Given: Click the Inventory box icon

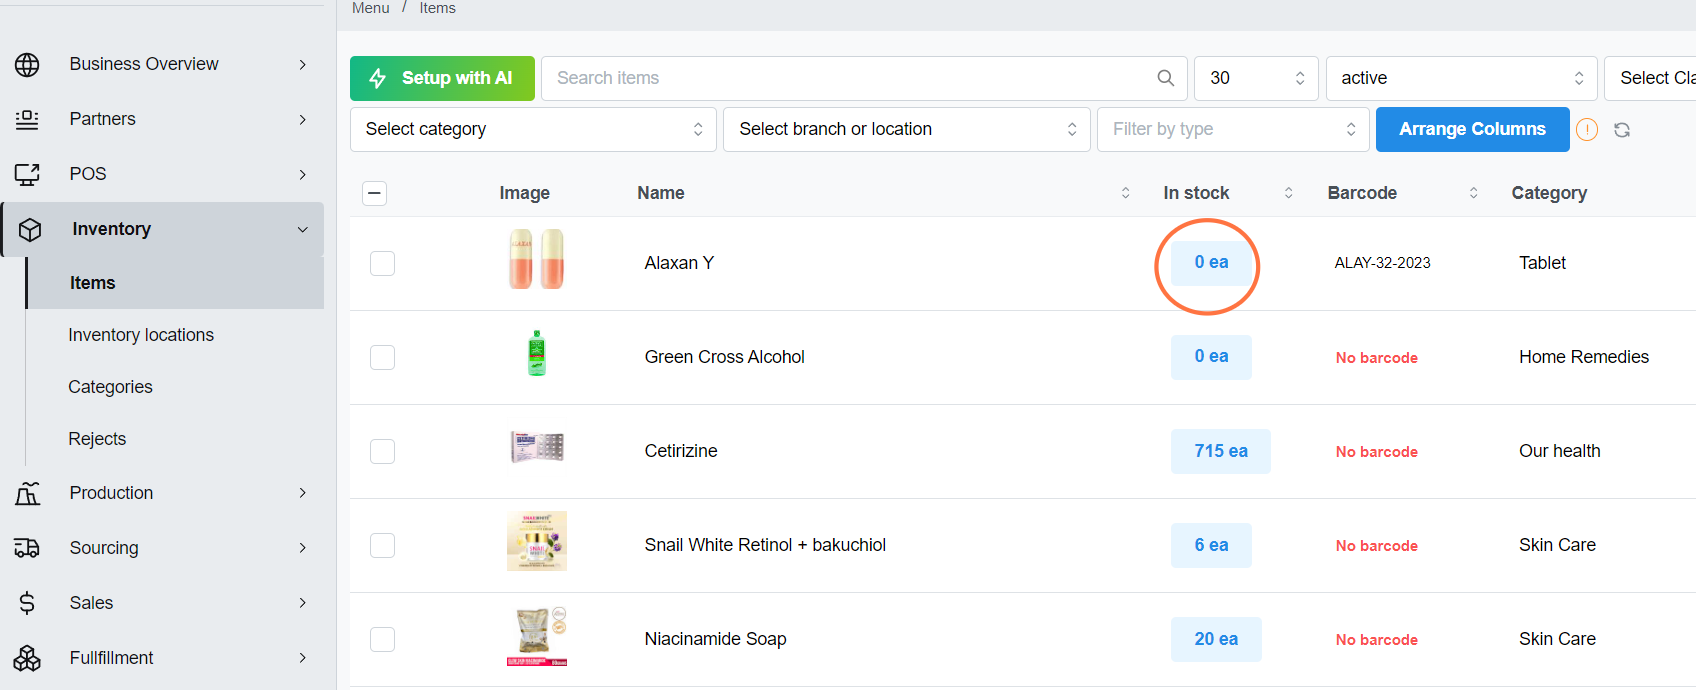Looking at the screenshot, I should point(30,230).
